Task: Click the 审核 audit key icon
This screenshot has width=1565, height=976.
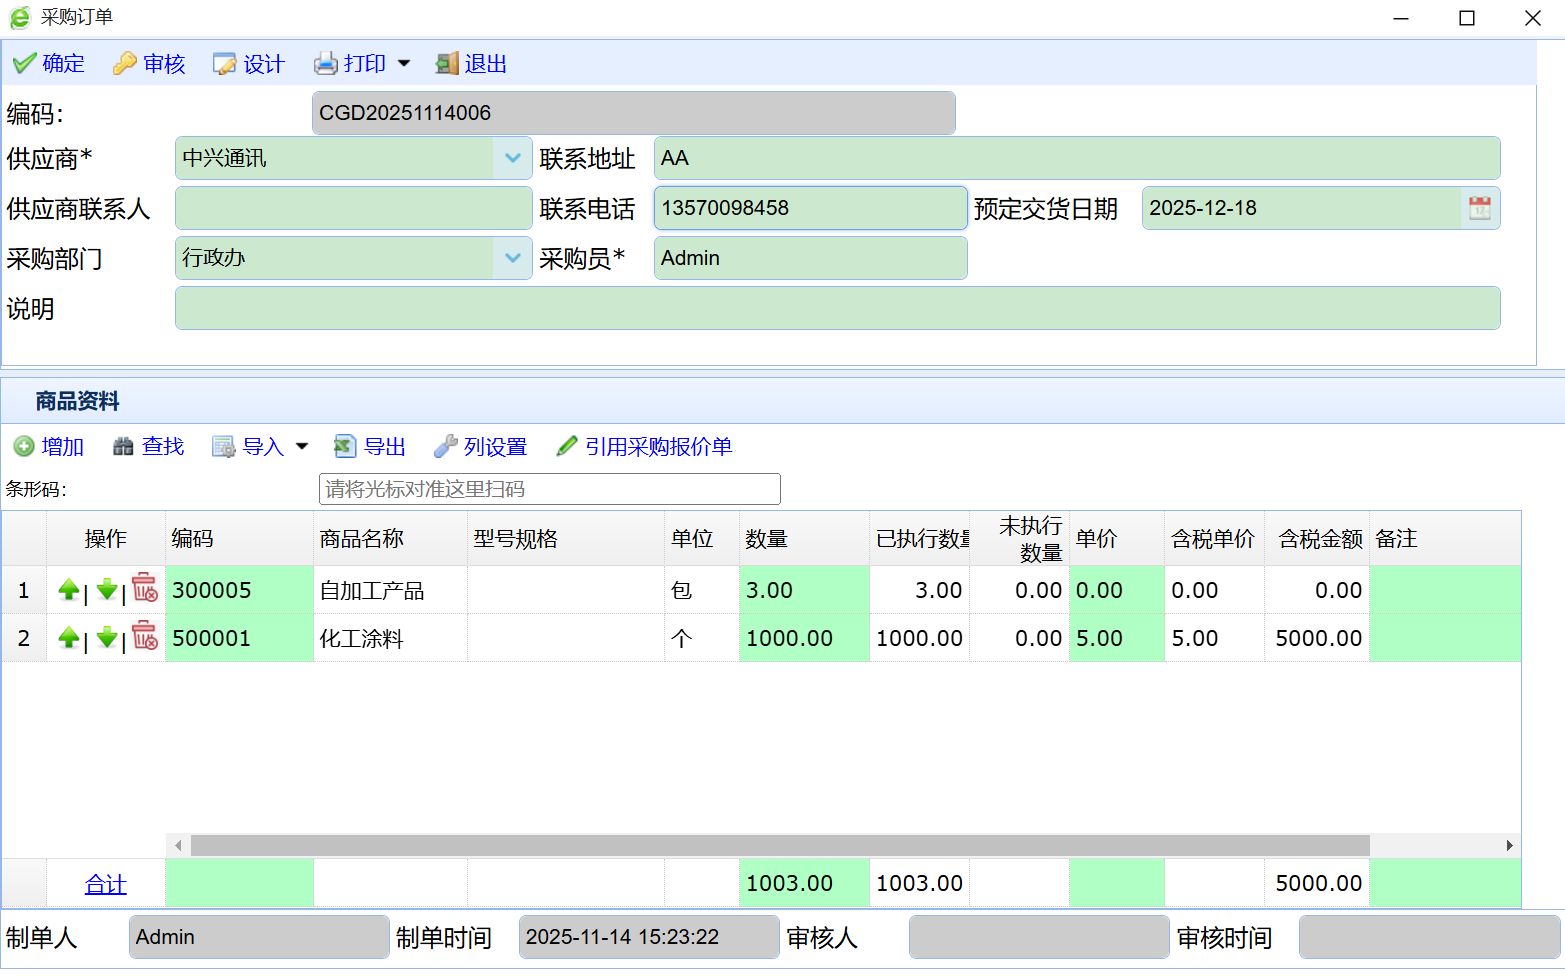Action: click(x=125, y=64)
